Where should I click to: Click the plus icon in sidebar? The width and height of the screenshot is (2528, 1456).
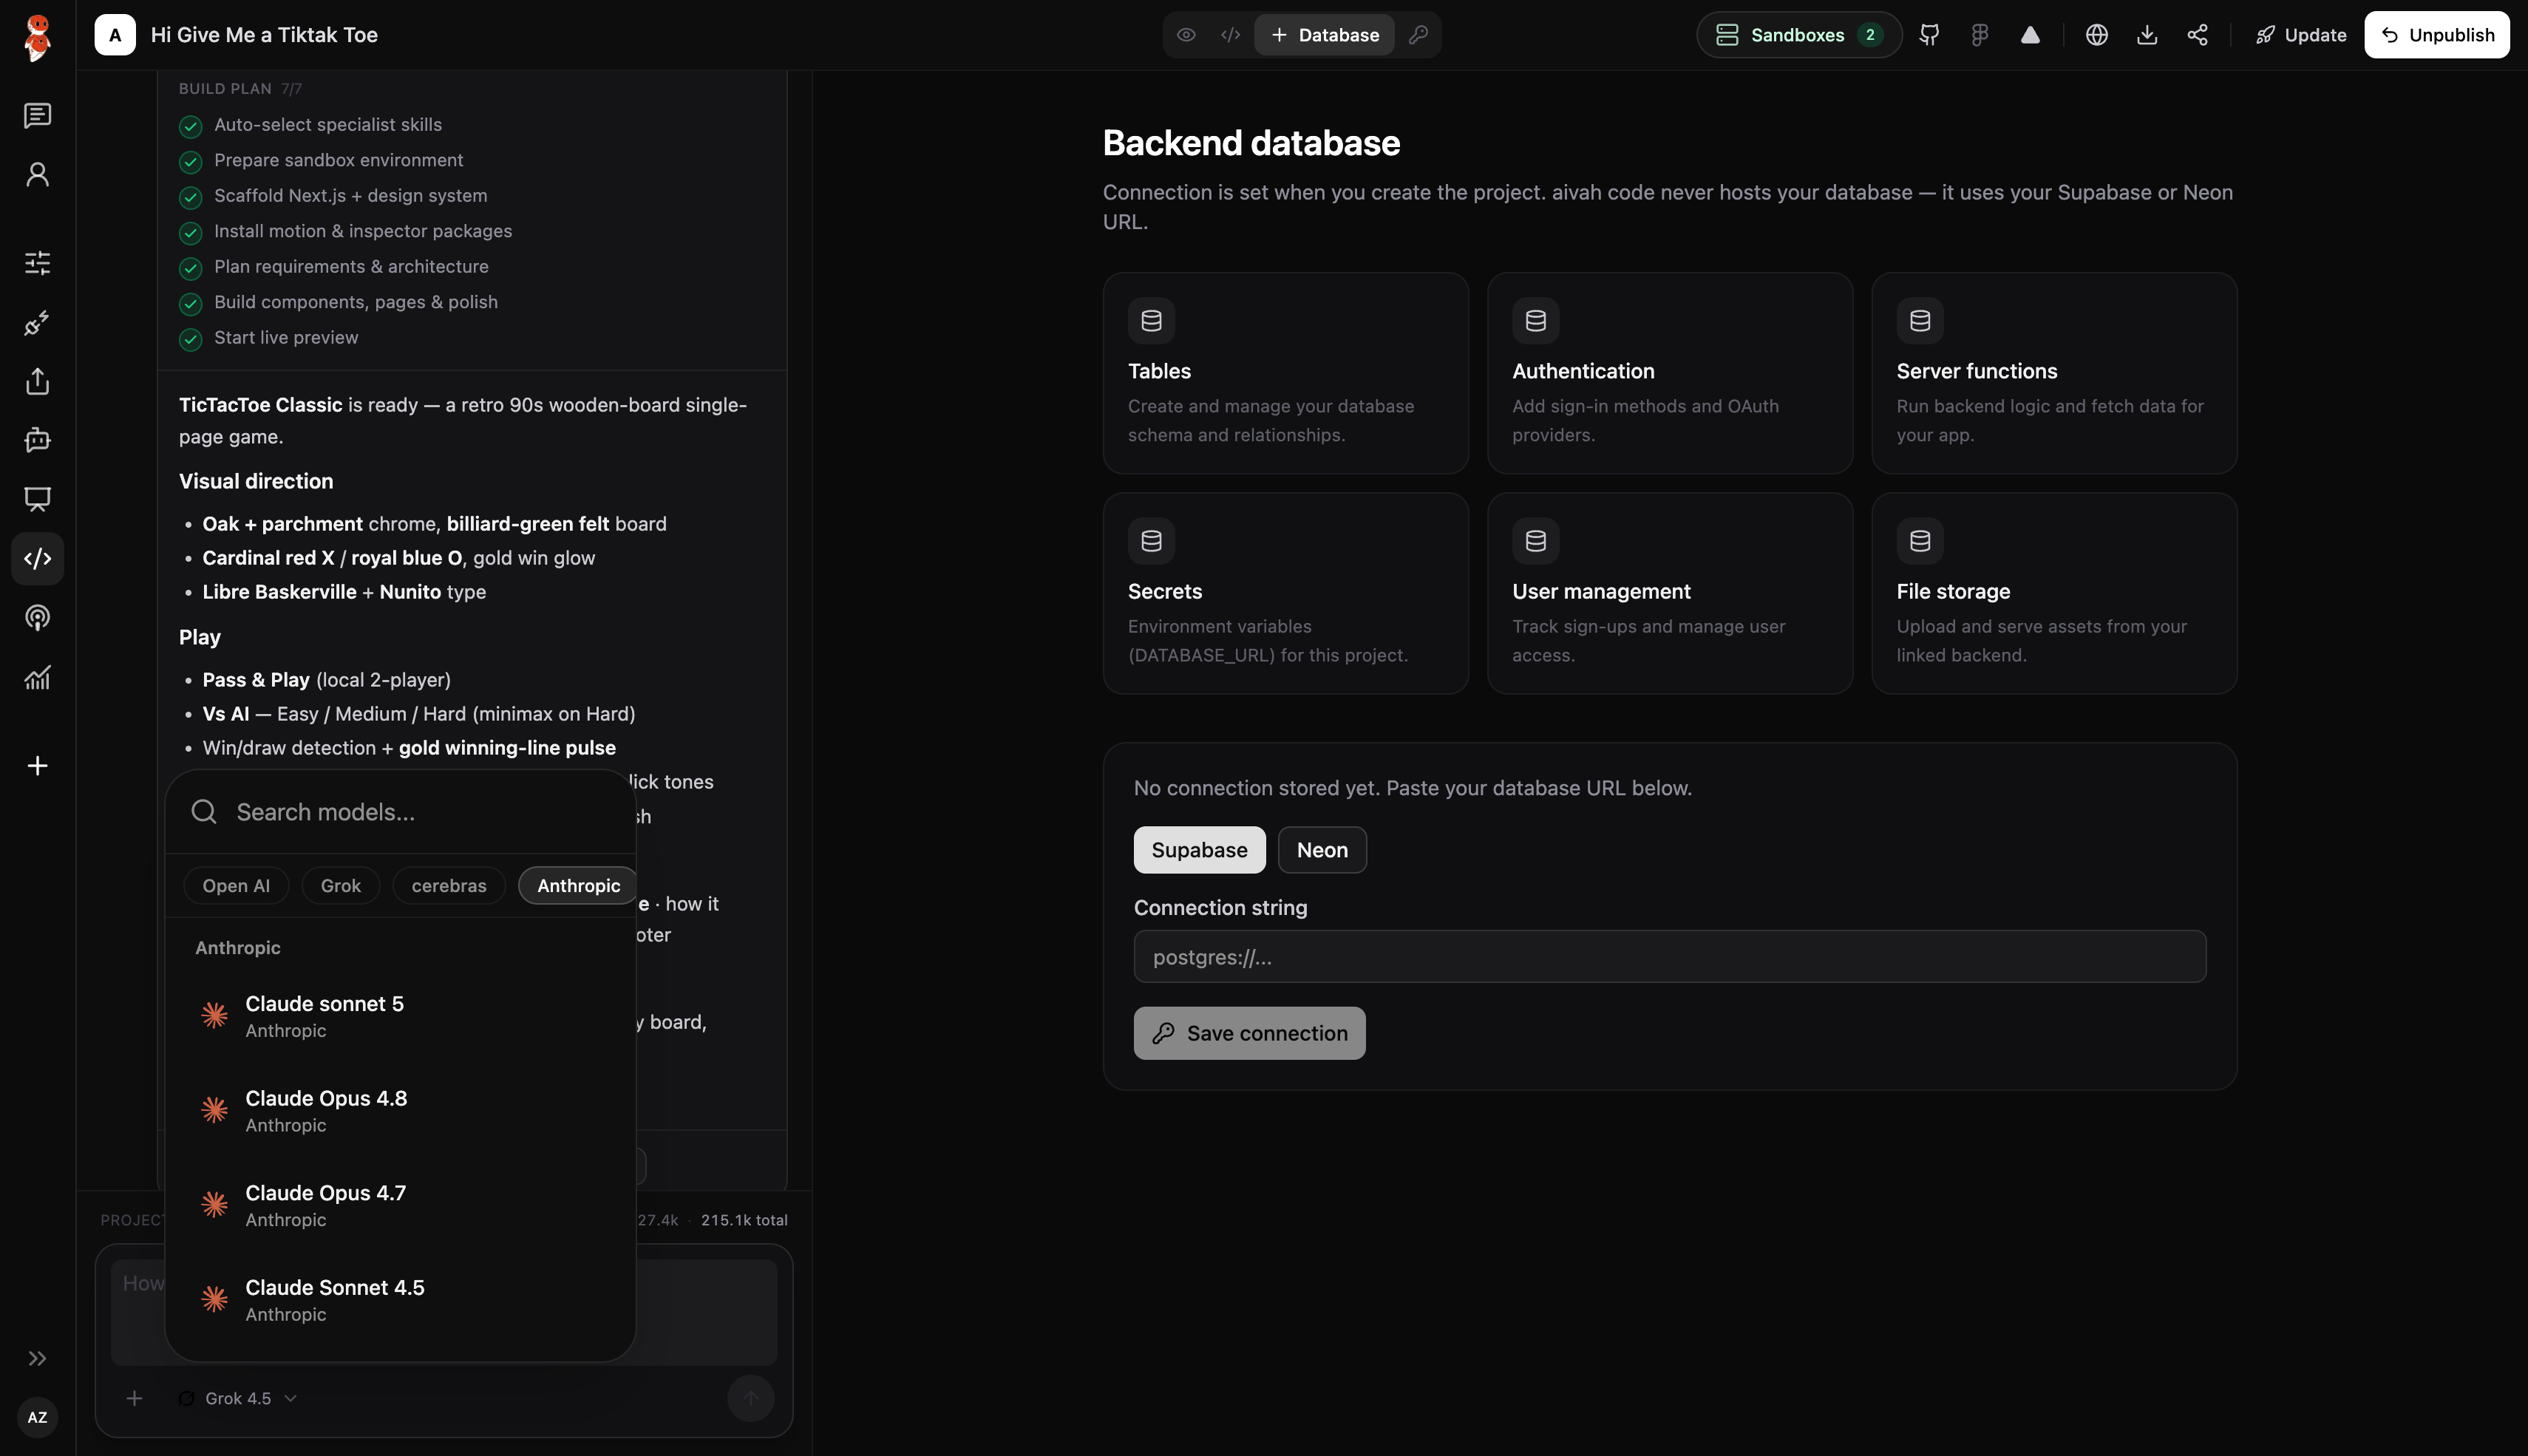point(37,766)
